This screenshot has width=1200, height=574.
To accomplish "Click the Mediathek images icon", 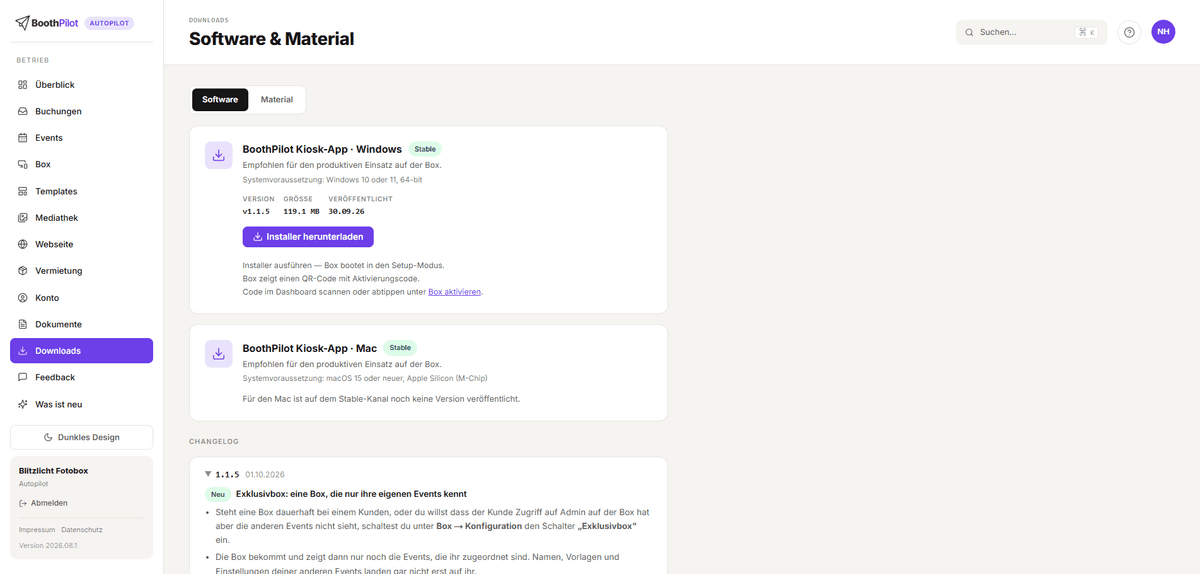I will (x=23, y=218).
